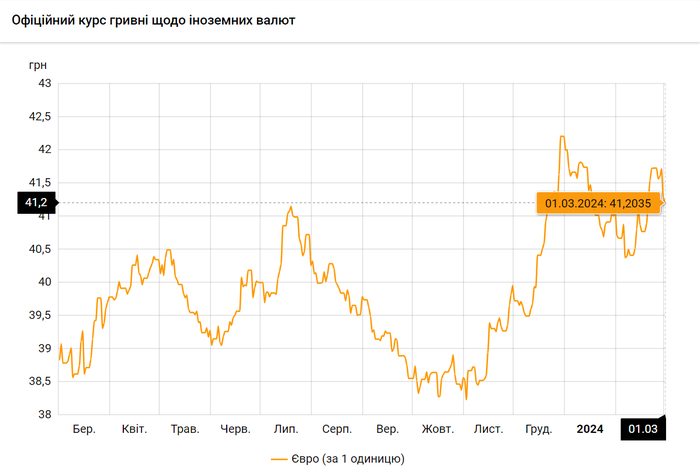
Task: Select the Лип. month label
Action: tap(286, 429)
